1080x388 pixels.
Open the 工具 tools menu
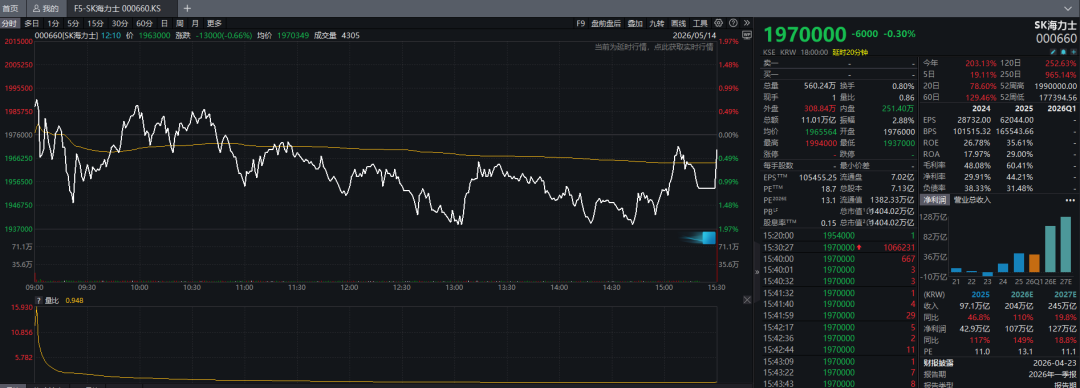pyautogui.click(x=700, y=23)
